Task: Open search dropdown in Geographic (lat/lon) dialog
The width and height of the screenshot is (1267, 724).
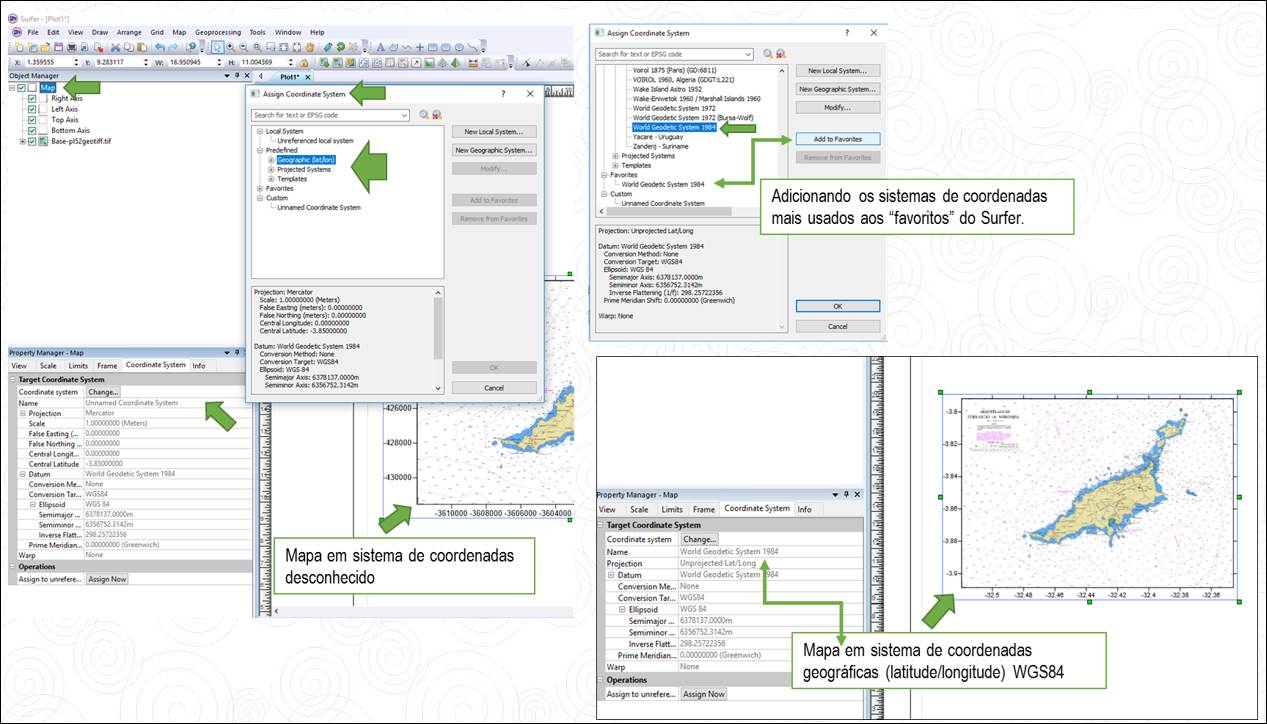Action: click(x=404, y=115)
